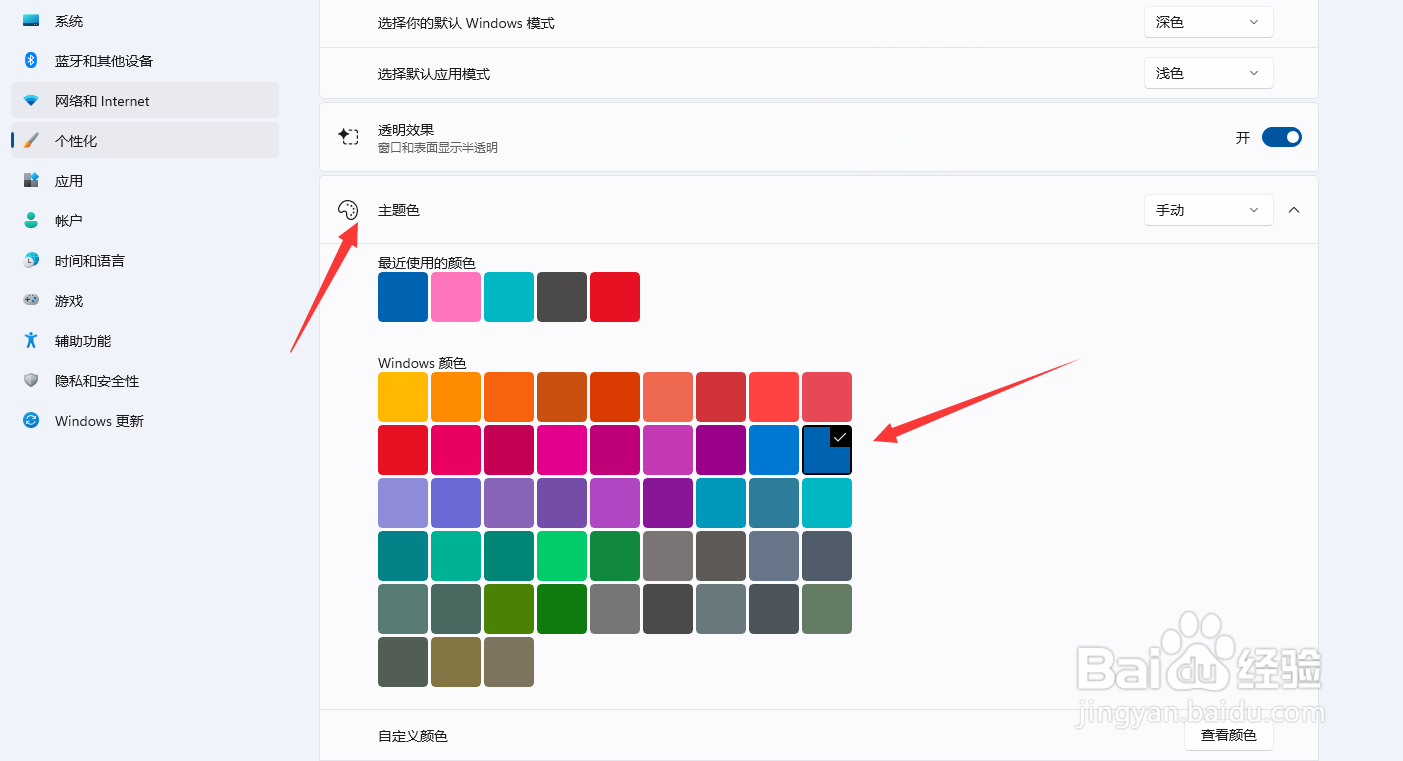Go to 个性化 in the sidebar
1403x761 pixels.
tap(145, 141)
